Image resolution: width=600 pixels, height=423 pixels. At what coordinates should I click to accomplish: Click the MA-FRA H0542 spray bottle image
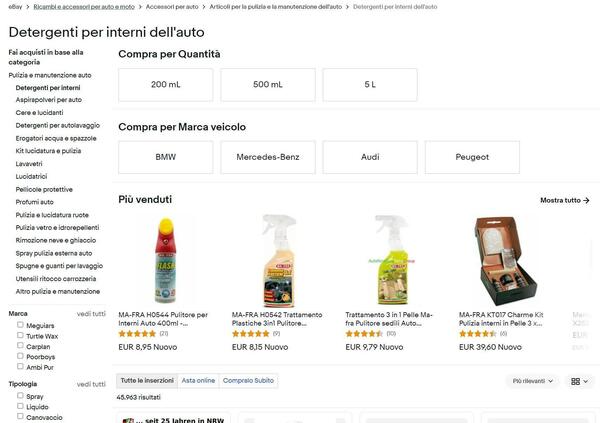pyautogui.click(x=270, y=260)
